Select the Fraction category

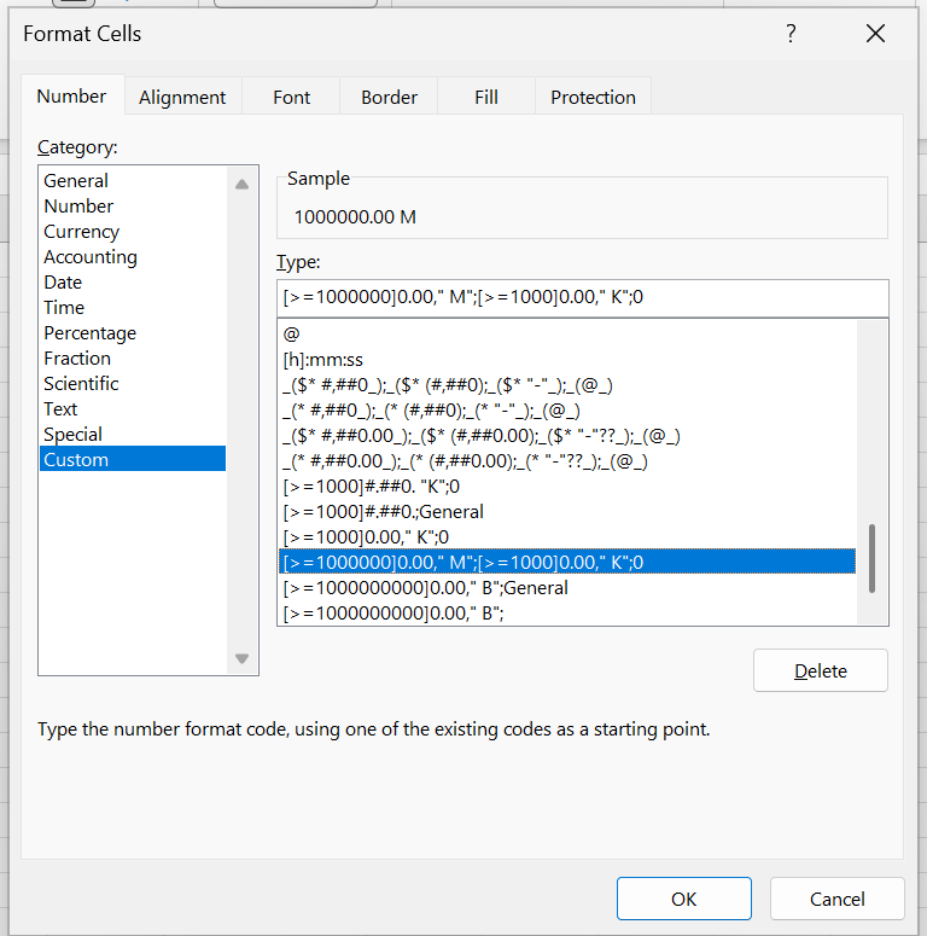click(133, 358)
